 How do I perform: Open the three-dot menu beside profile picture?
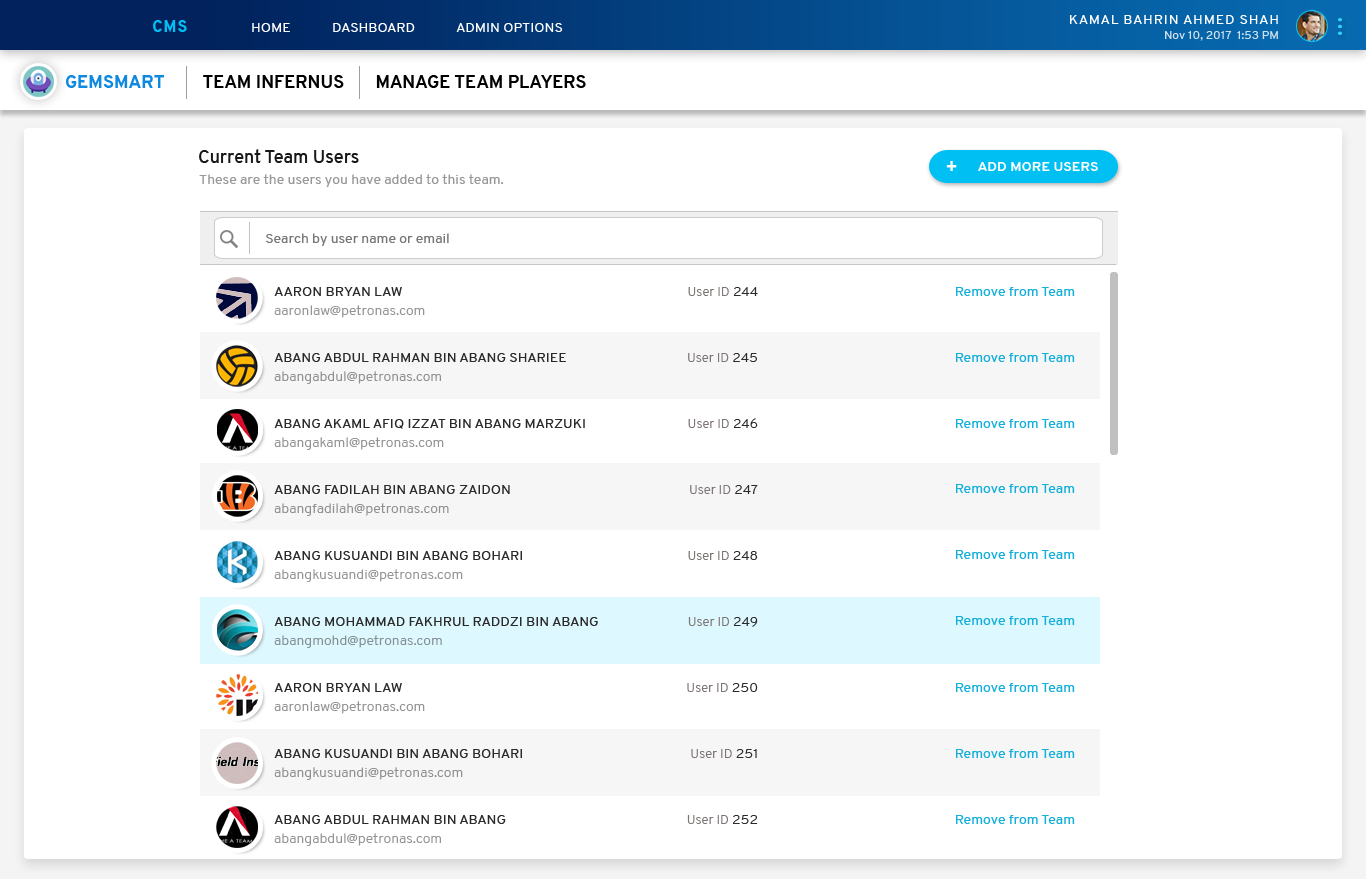point(1340,27)
